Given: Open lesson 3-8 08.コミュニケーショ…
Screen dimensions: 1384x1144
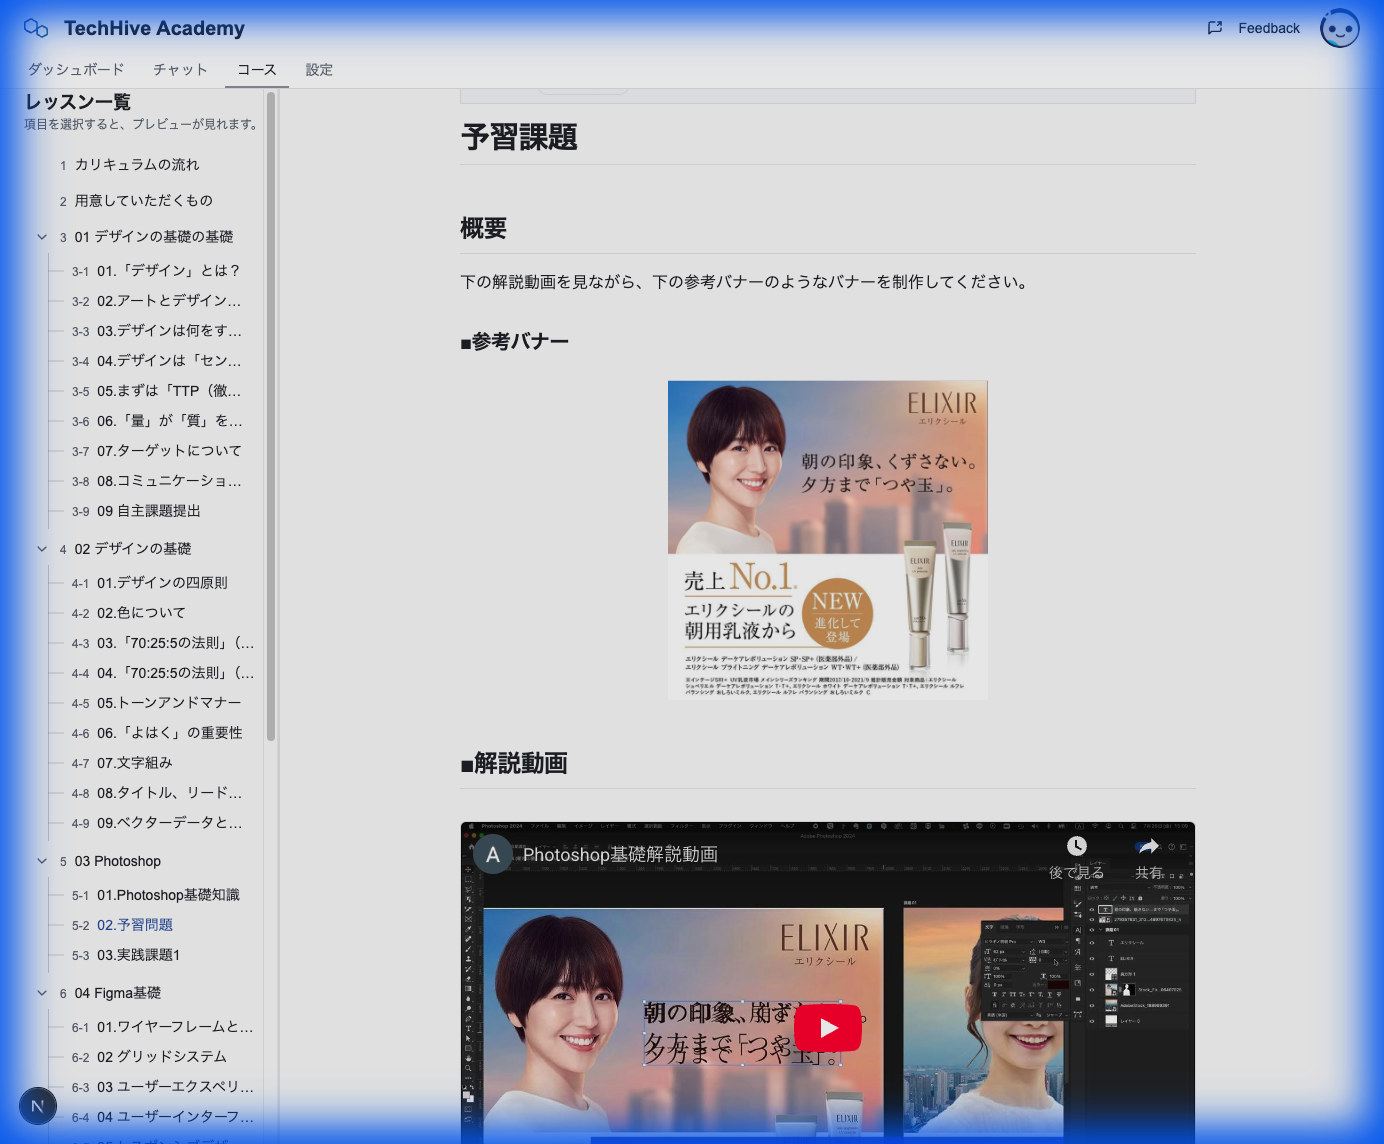Looking at the screenshot, I should tap(168, 481).
